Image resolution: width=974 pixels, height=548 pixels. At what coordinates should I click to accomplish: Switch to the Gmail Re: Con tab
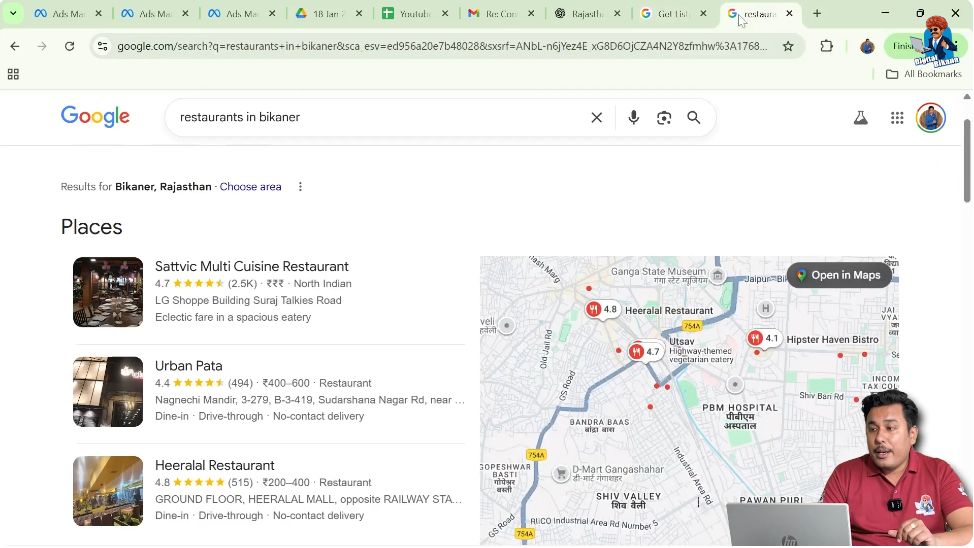[501, 13]
